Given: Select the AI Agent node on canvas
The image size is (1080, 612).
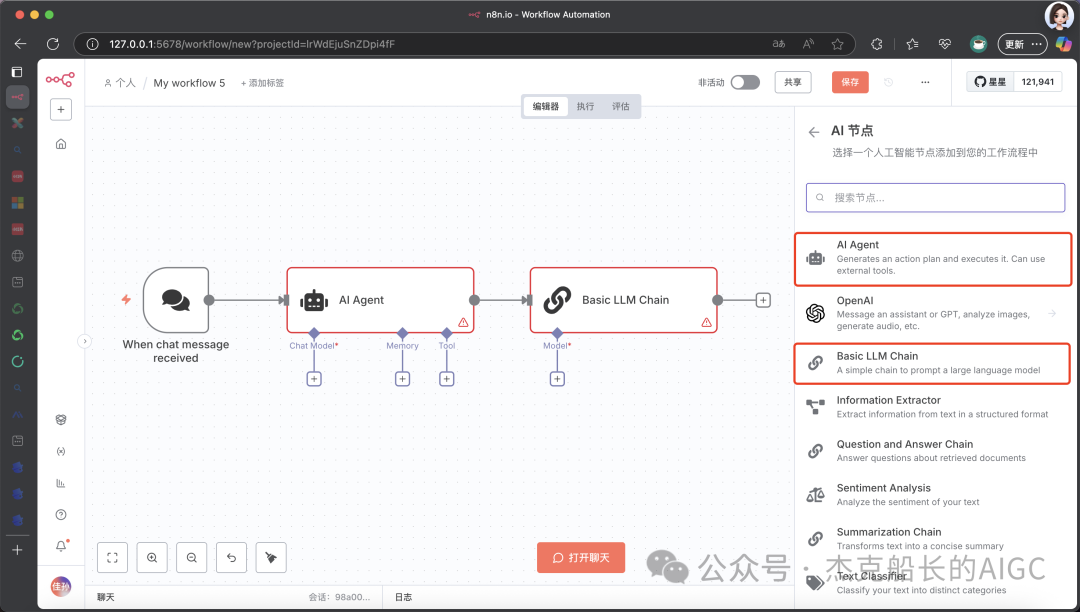Looking at the screenshot, I should point(380,300).
